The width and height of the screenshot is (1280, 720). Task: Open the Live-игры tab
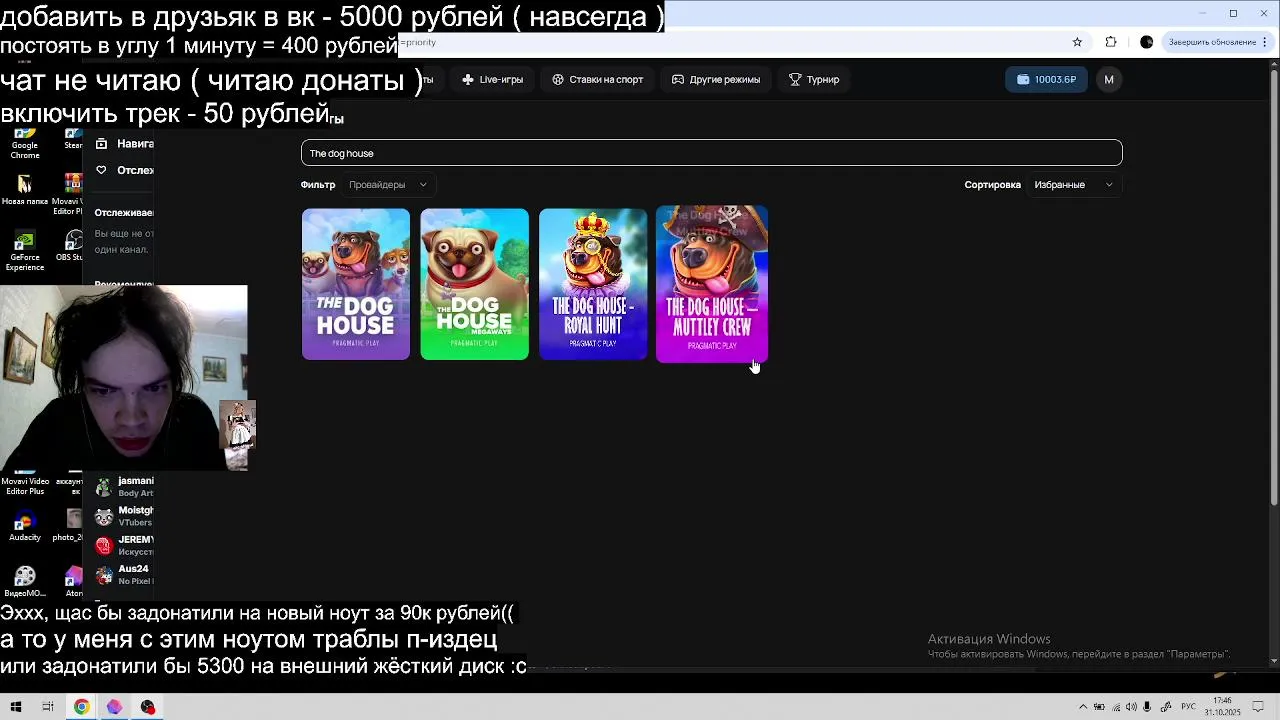[x=492, y=79]
